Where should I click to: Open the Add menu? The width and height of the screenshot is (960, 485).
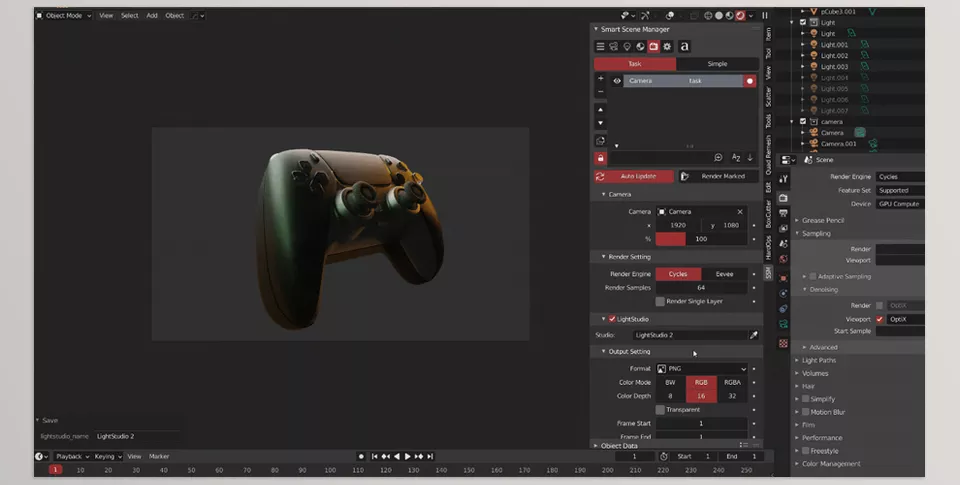[x=152, y=15]
